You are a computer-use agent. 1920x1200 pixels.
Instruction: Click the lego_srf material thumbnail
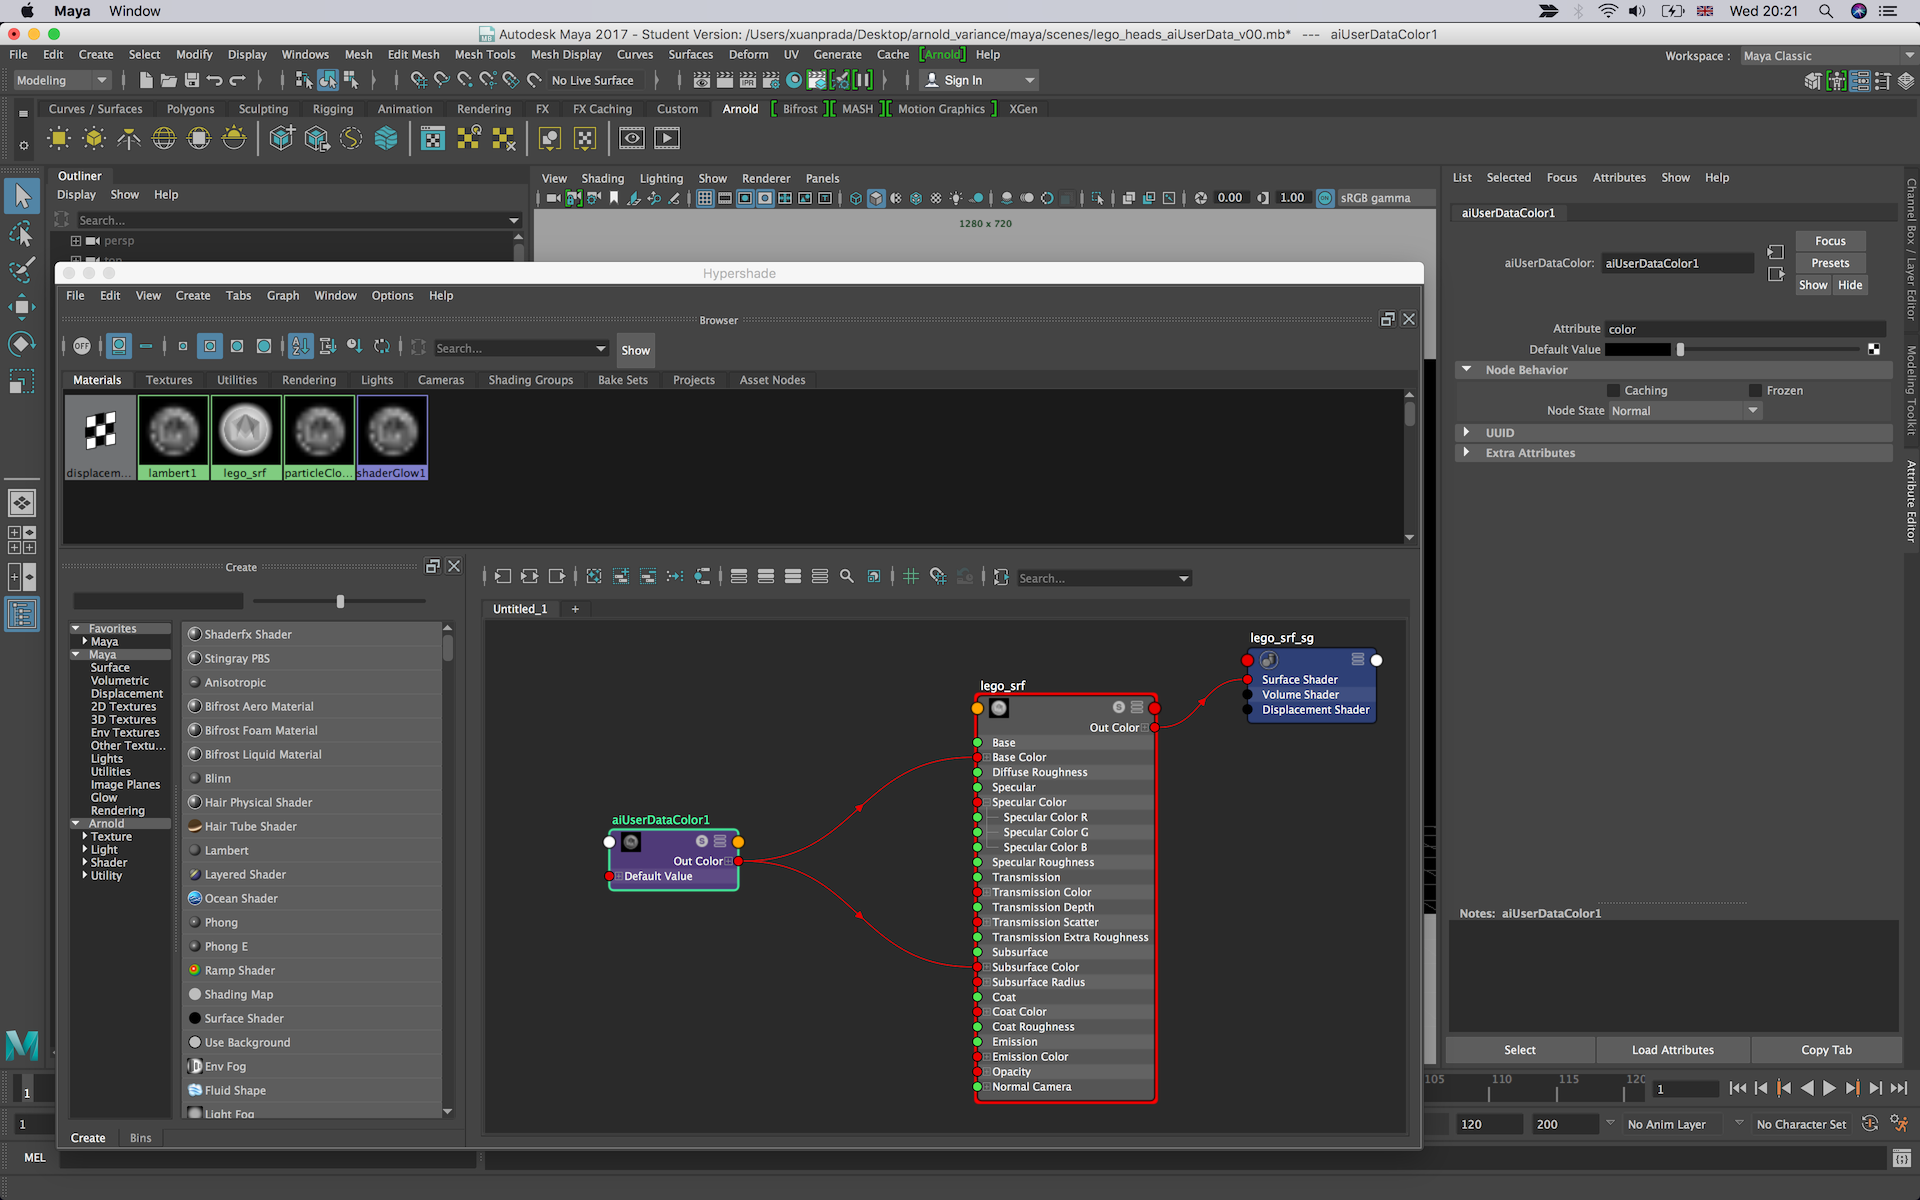click(x=245, y=437)
